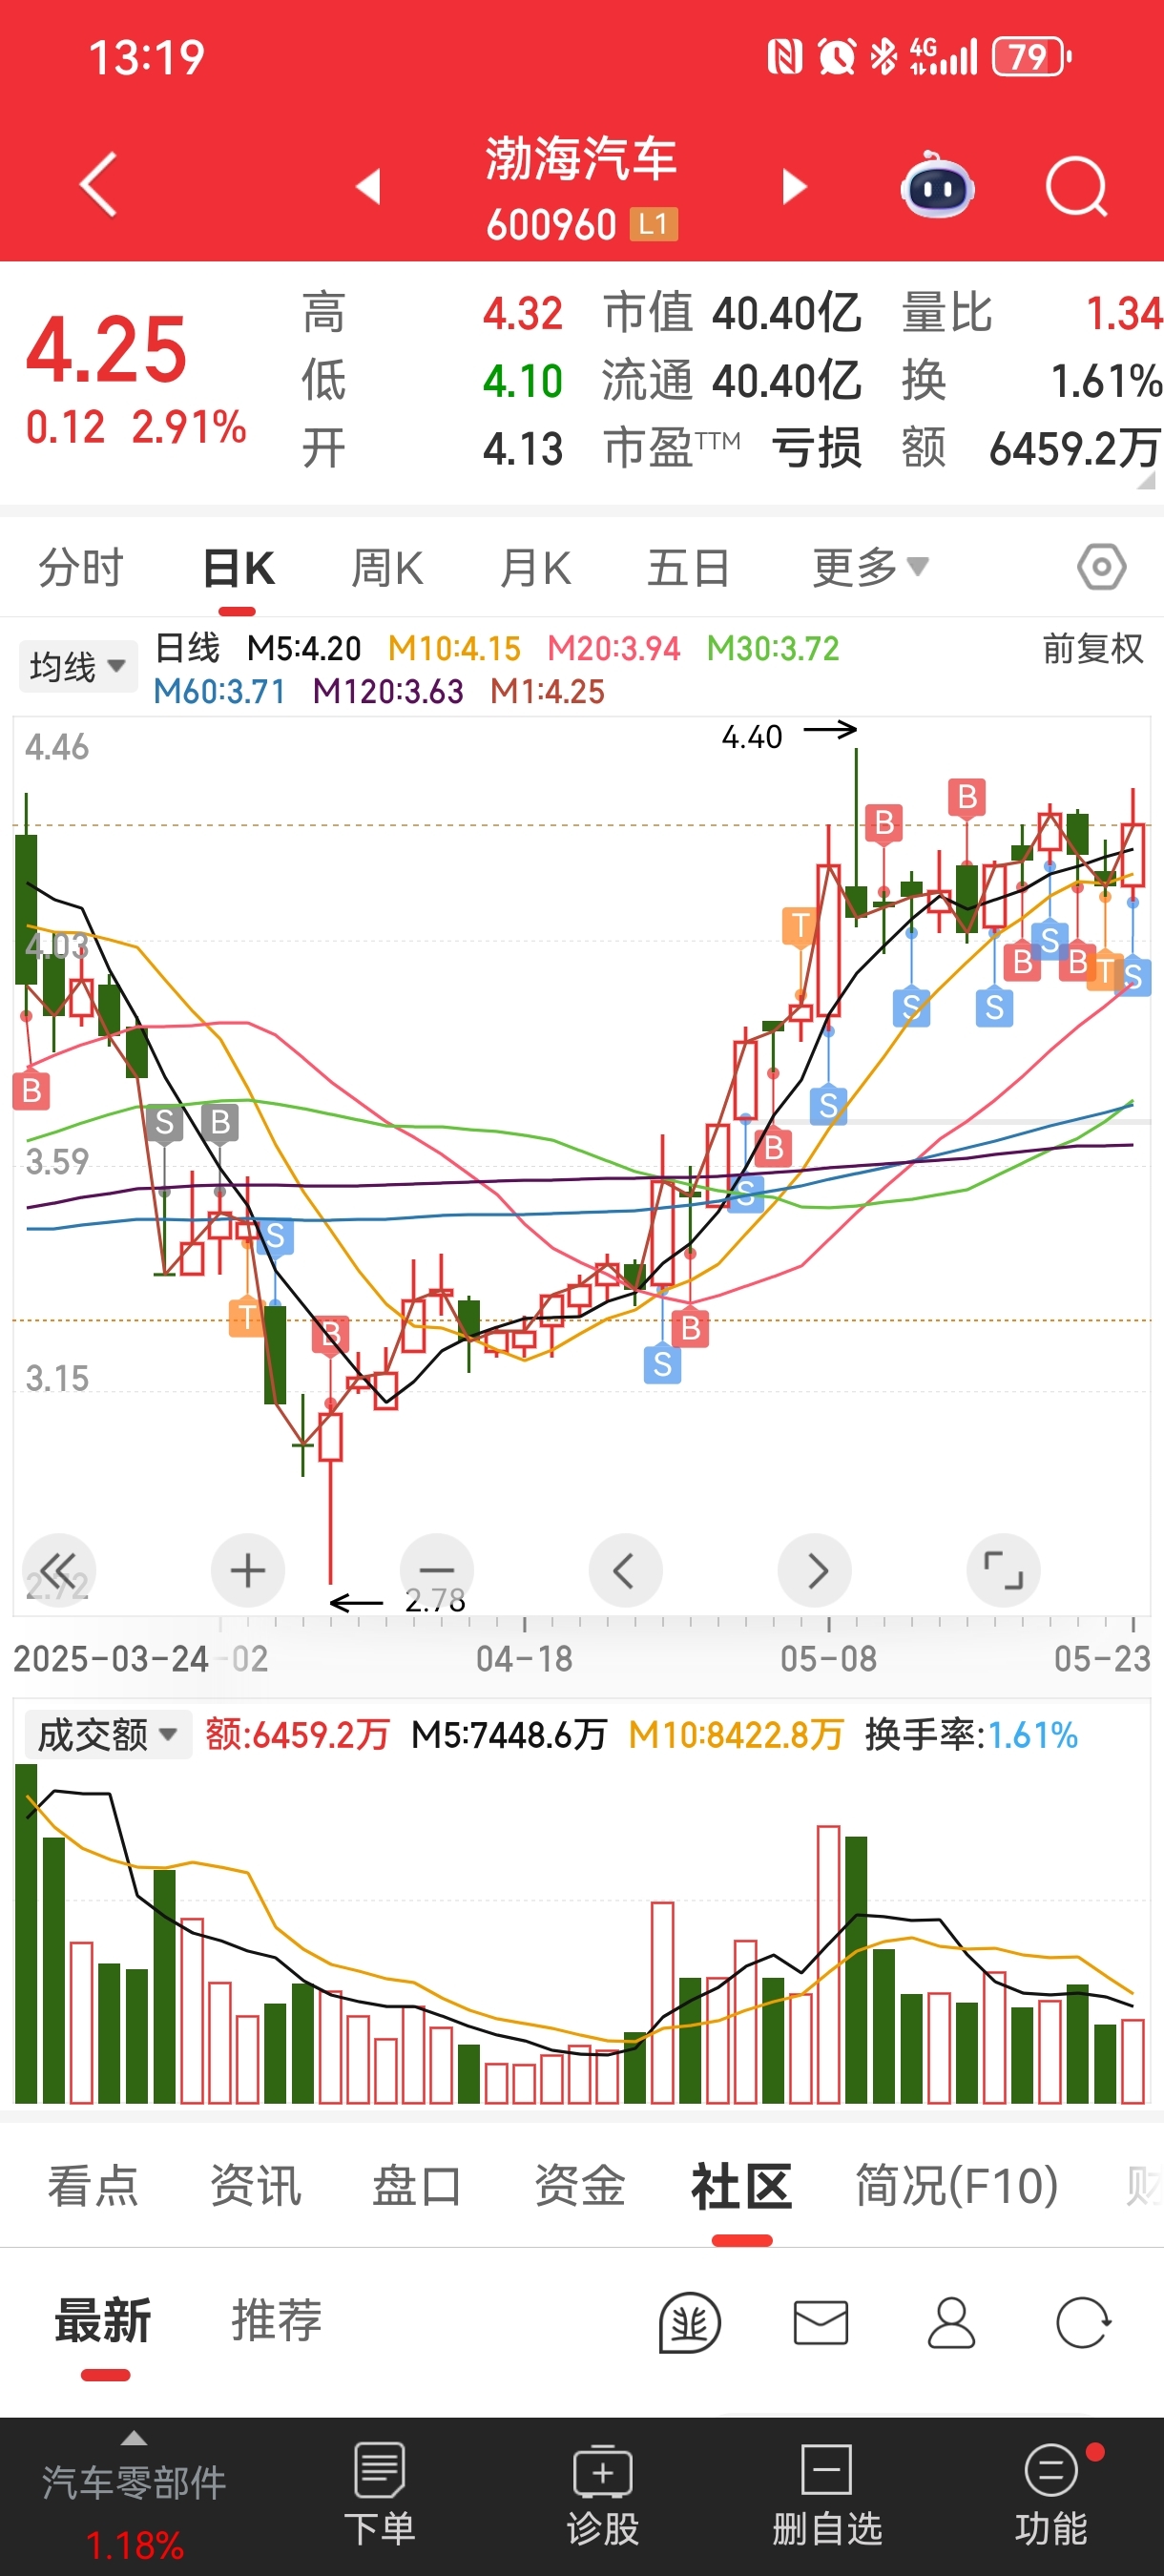
Task: Open the 均线 indicator dropdown
Action: (x=78, y=666)
